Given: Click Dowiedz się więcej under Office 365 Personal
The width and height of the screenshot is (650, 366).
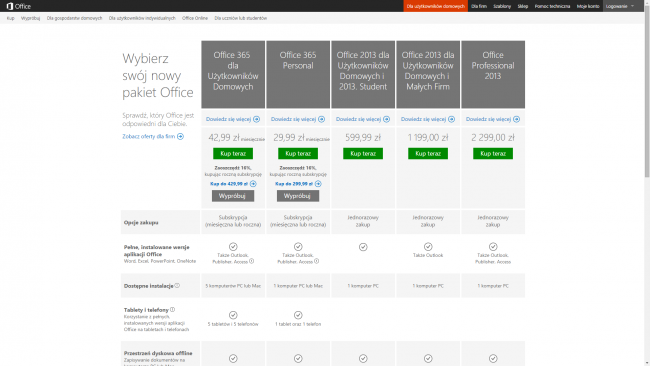Looking at the screenshot, I should [293, 119].
